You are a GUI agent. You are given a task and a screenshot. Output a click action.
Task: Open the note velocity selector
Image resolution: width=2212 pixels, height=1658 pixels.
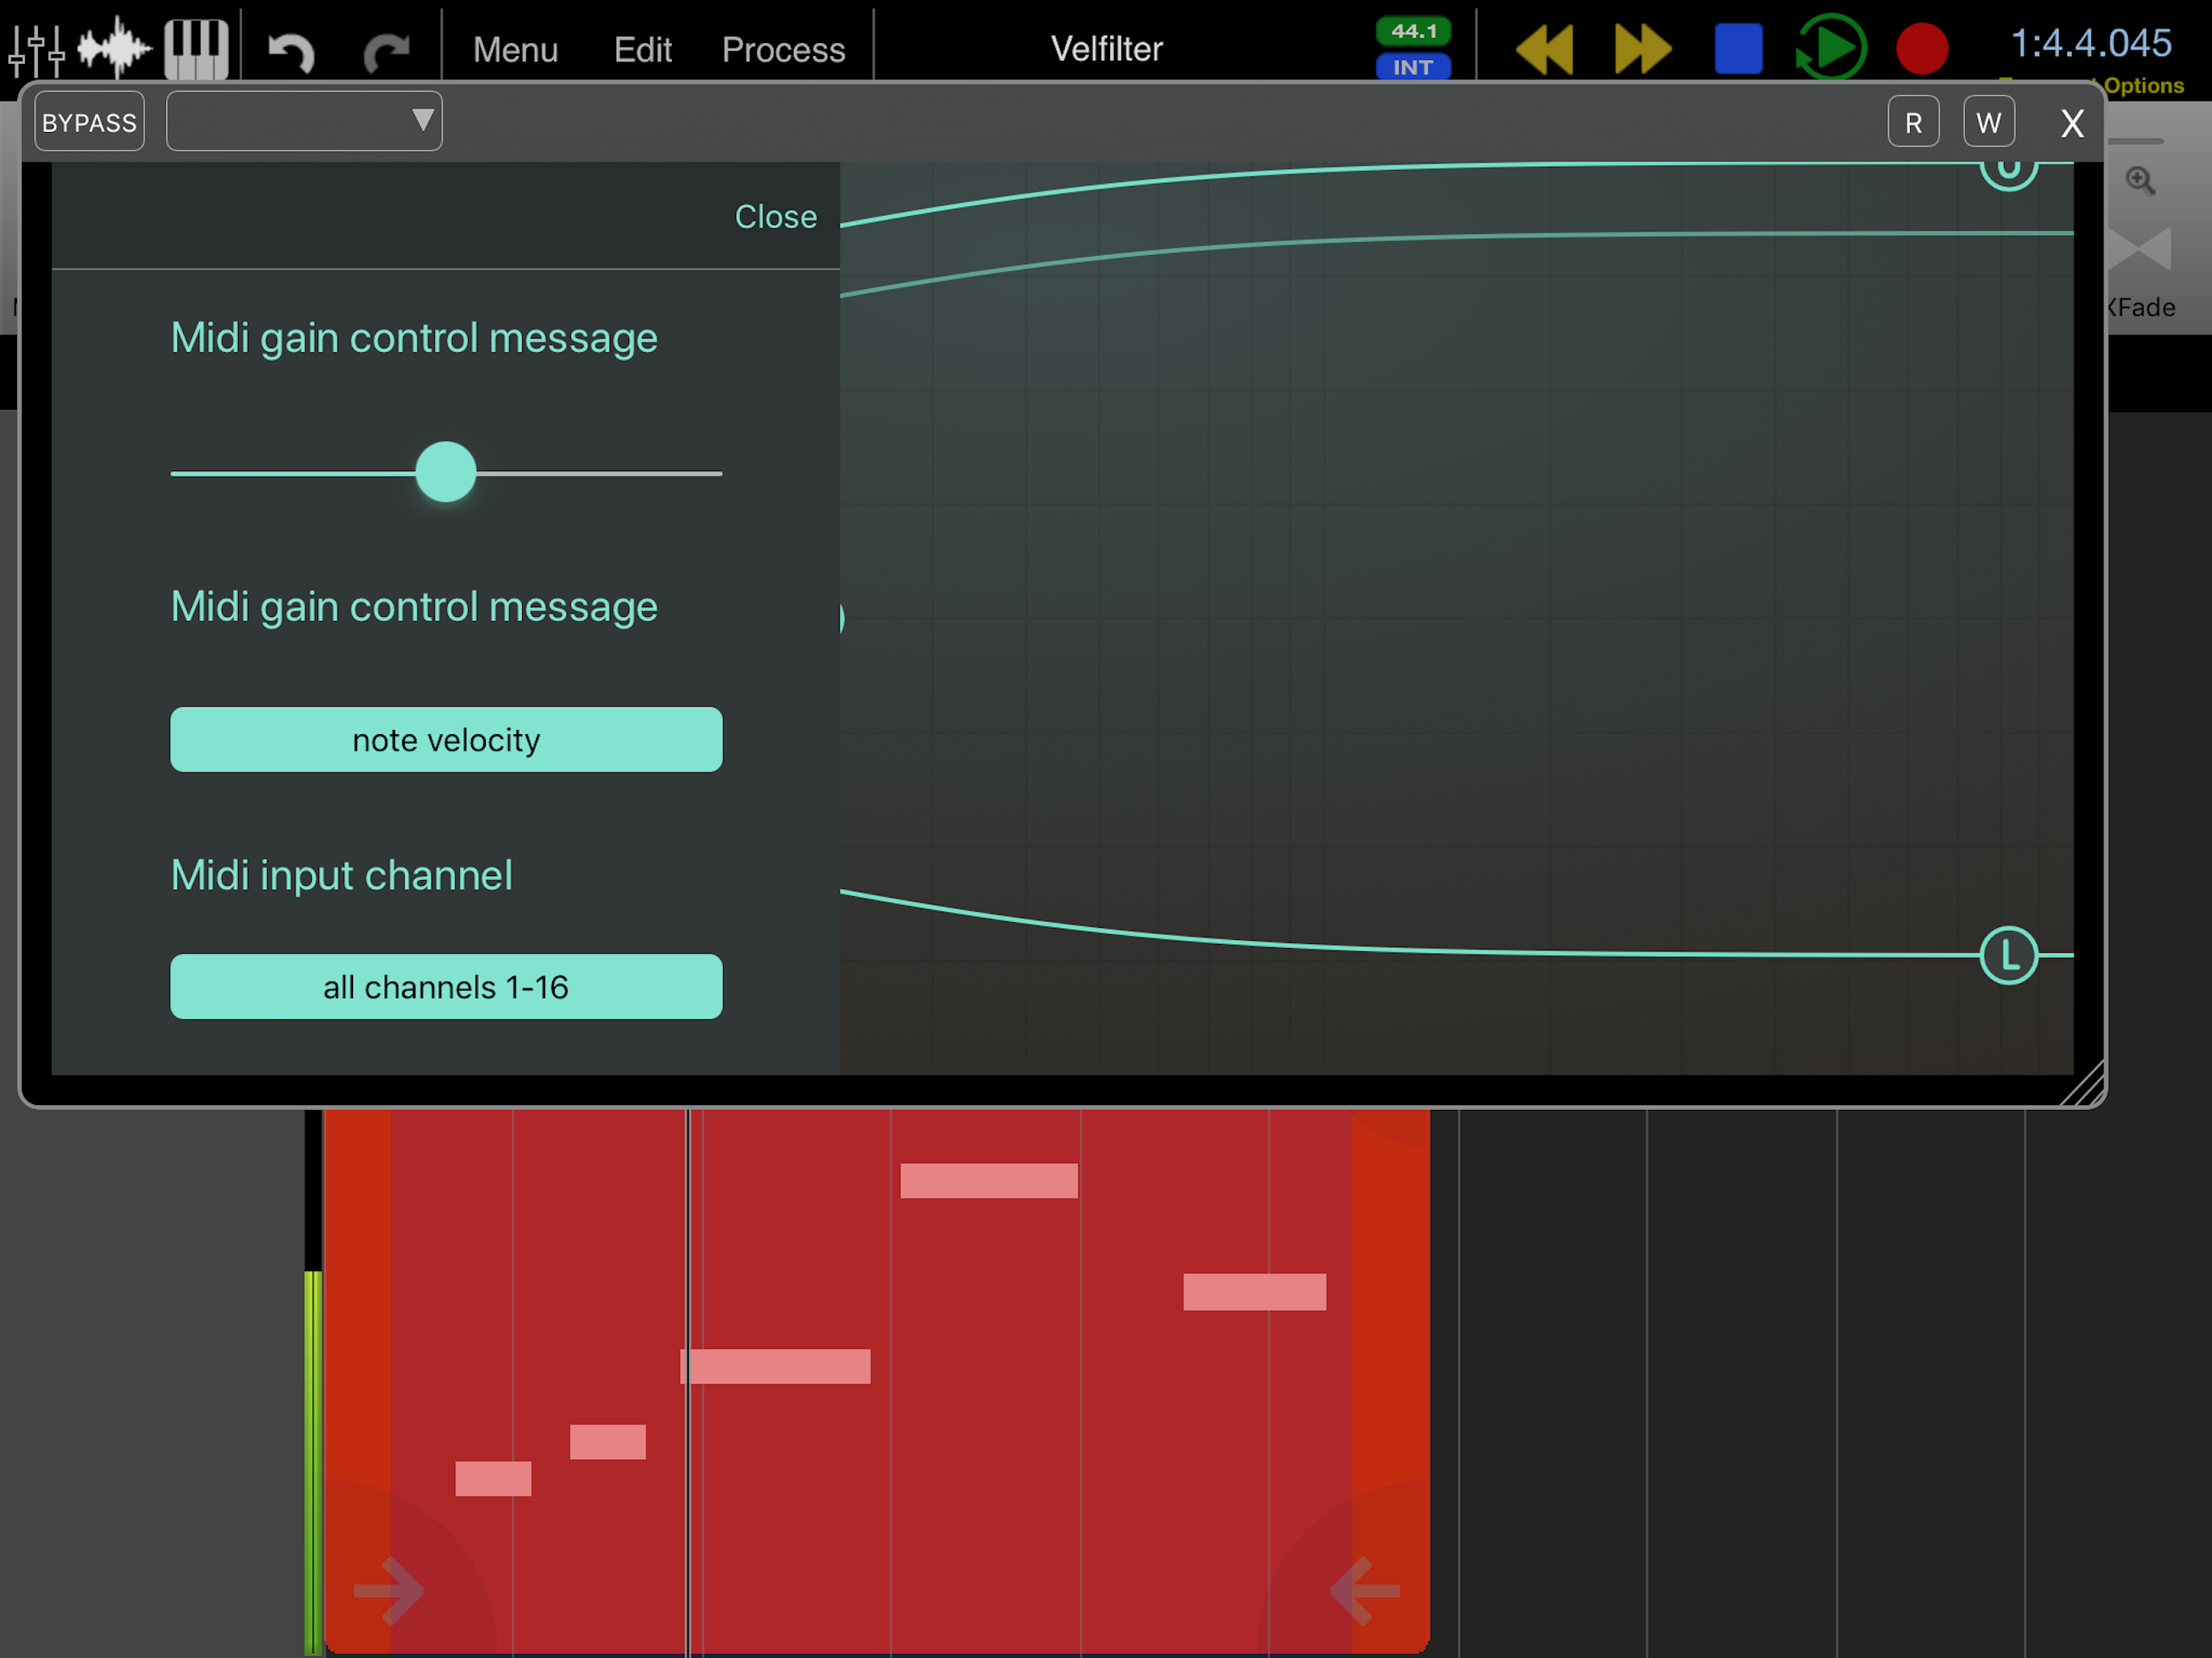(x=446, y=740)
